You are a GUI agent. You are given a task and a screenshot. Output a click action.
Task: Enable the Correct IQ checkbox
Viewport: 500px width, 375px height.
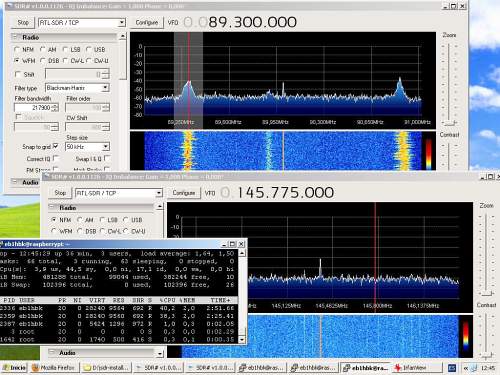point(56,158)
